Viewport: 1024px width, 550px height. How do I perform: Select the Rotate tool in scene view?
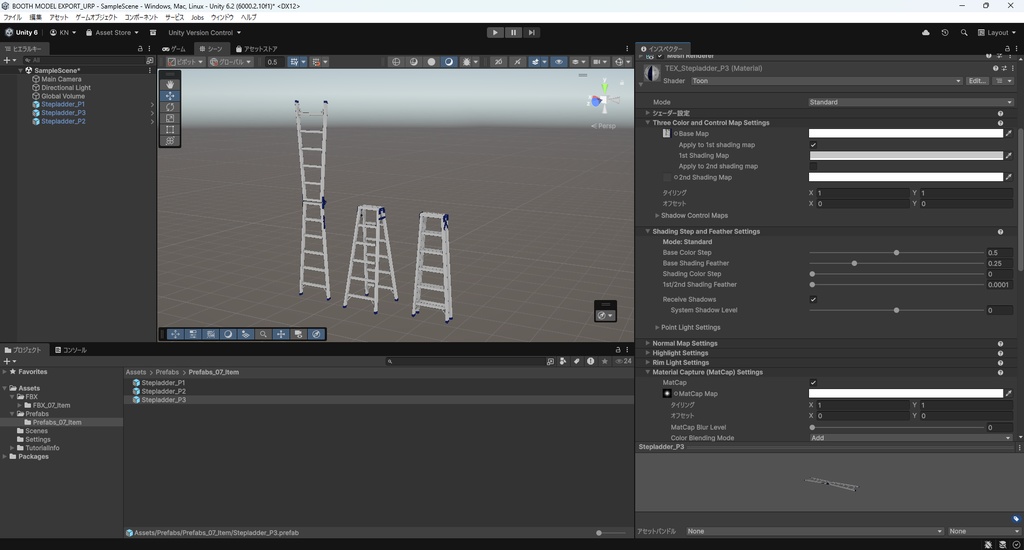(x=170, y=107)
